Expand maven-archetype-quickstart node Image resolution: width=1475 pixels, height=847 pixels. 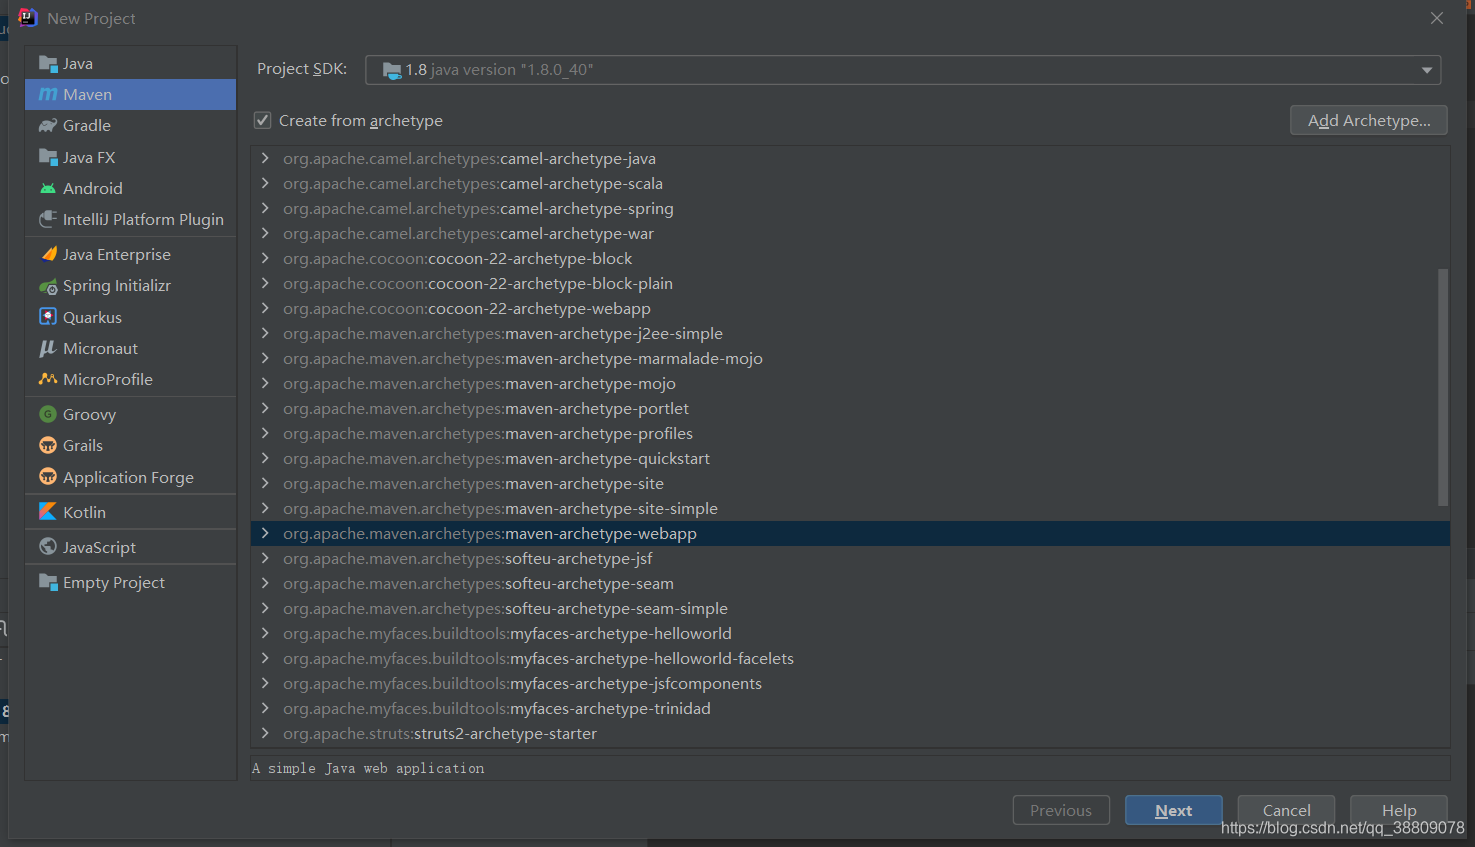coord(265,458)
